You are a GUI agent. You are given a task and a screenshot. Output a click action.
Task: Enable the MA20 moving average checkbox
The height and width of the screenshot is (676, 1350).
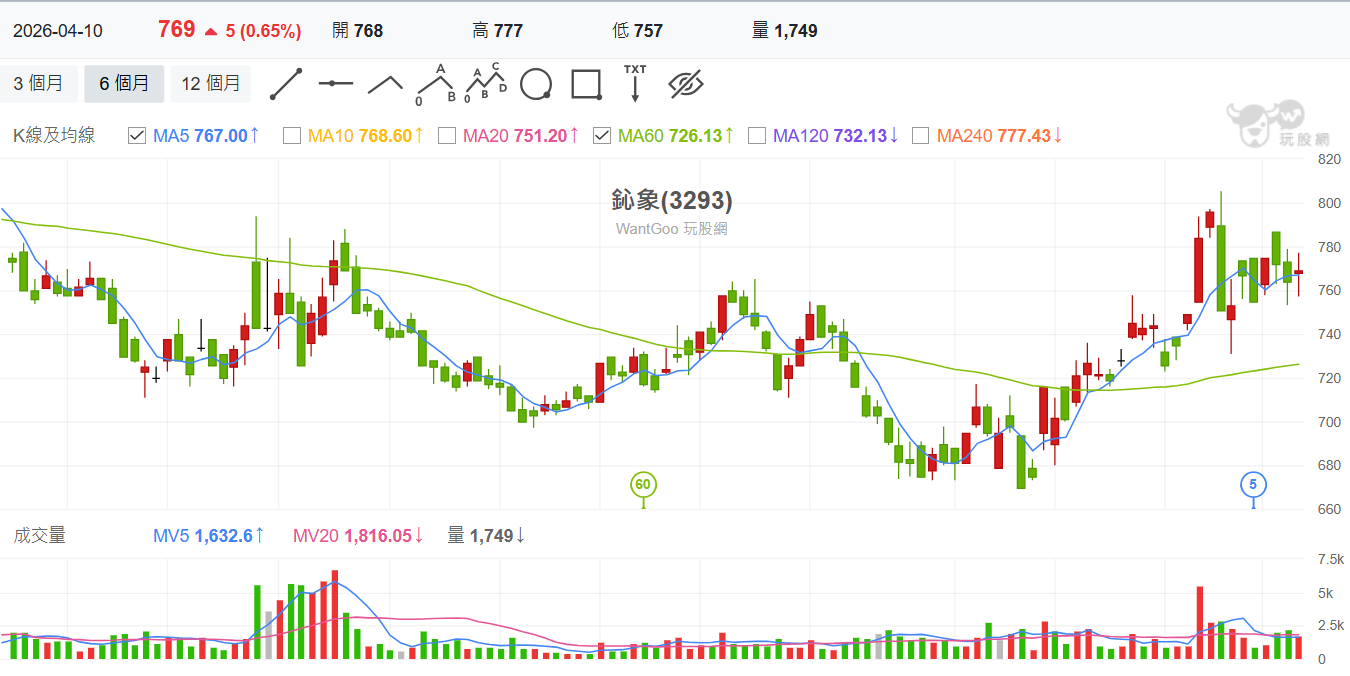click(447, 136)
